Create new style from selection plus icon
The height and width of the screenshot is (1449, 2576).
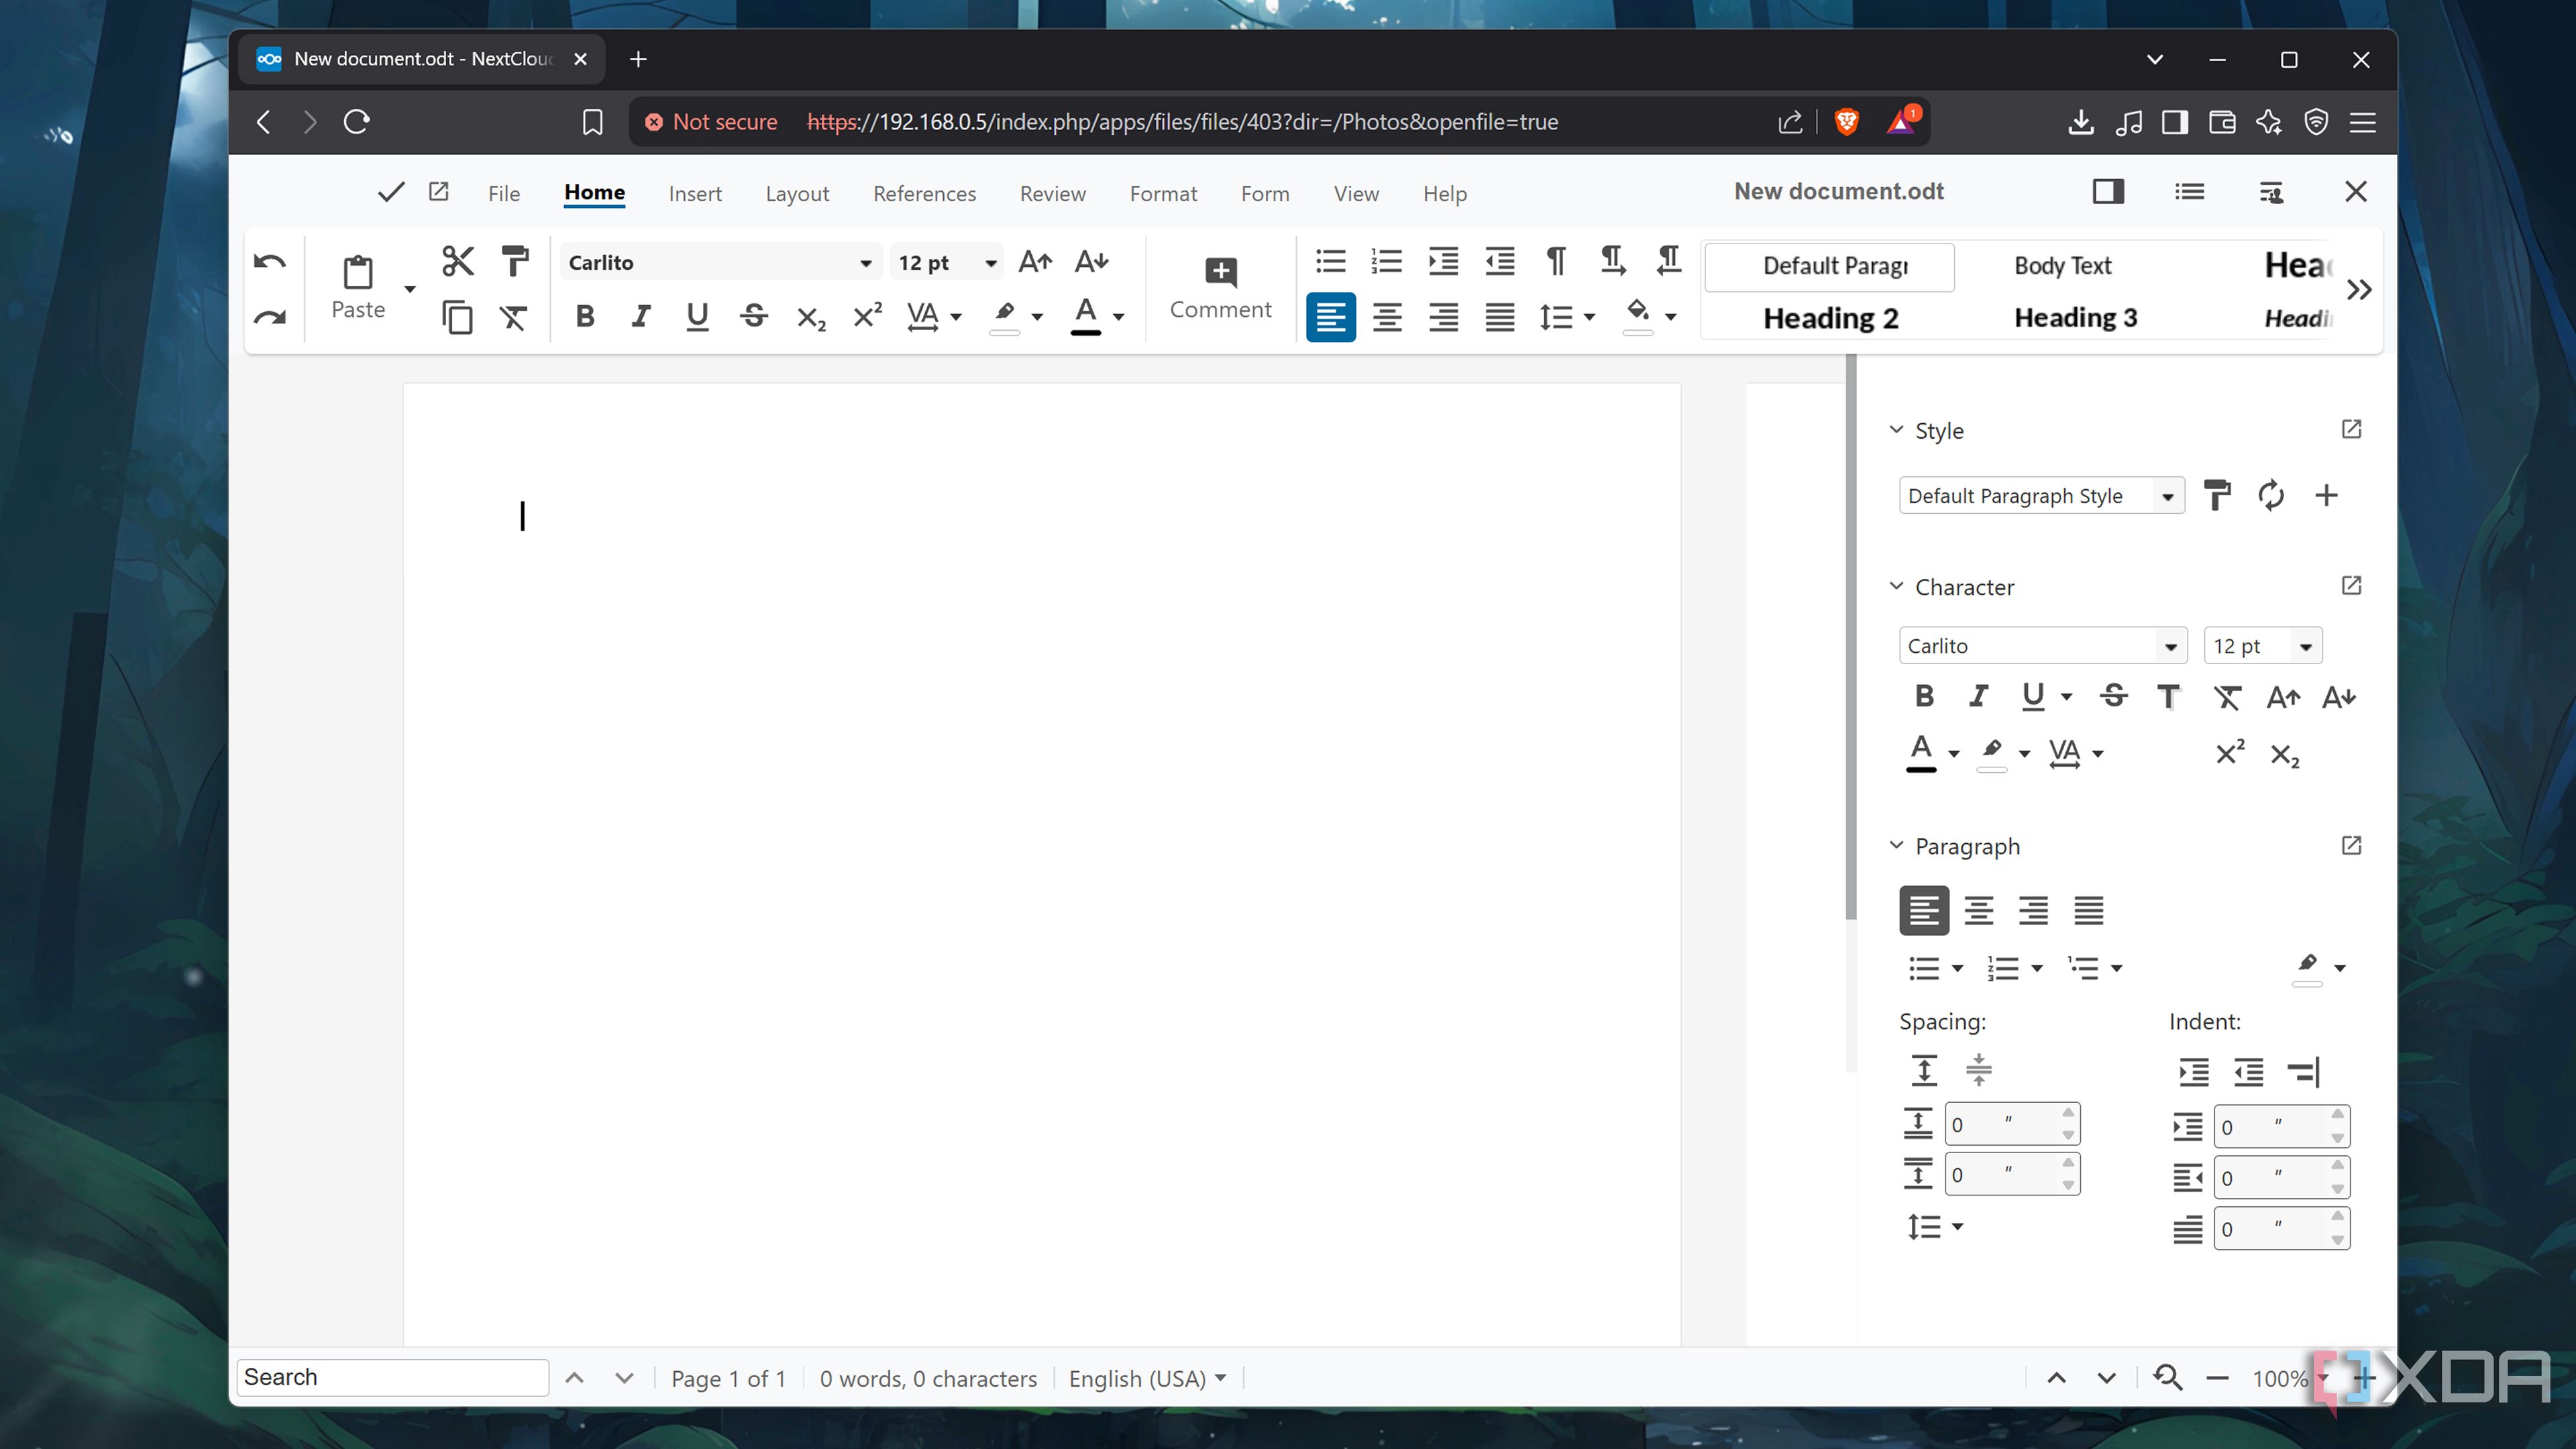coord(2326,496)
